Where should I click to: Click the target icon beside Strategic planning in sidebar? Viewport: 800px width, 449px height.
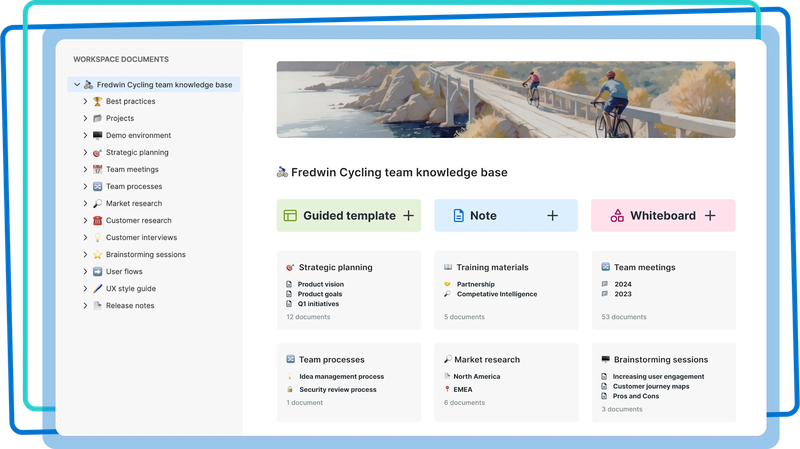97,153
